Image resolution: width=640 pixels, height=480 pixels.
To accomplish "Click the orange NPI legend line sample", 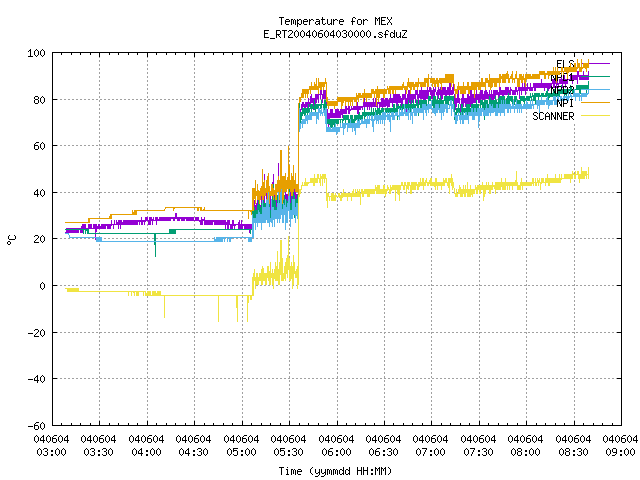I will pyautogui.click(x=596, y=103).
